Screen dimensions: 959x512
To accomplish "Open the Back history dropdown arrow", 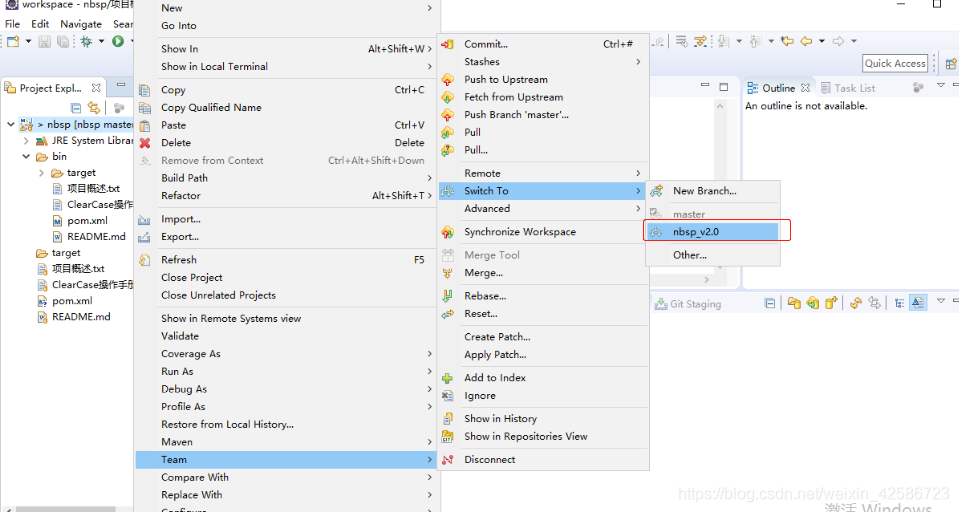I will [x=821, y=41].
